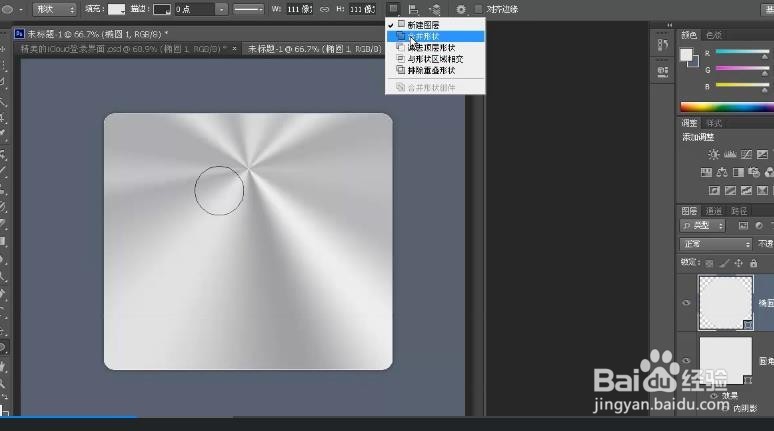Open the History panel icon
The image size is (774, 431).
click(662, 45)
